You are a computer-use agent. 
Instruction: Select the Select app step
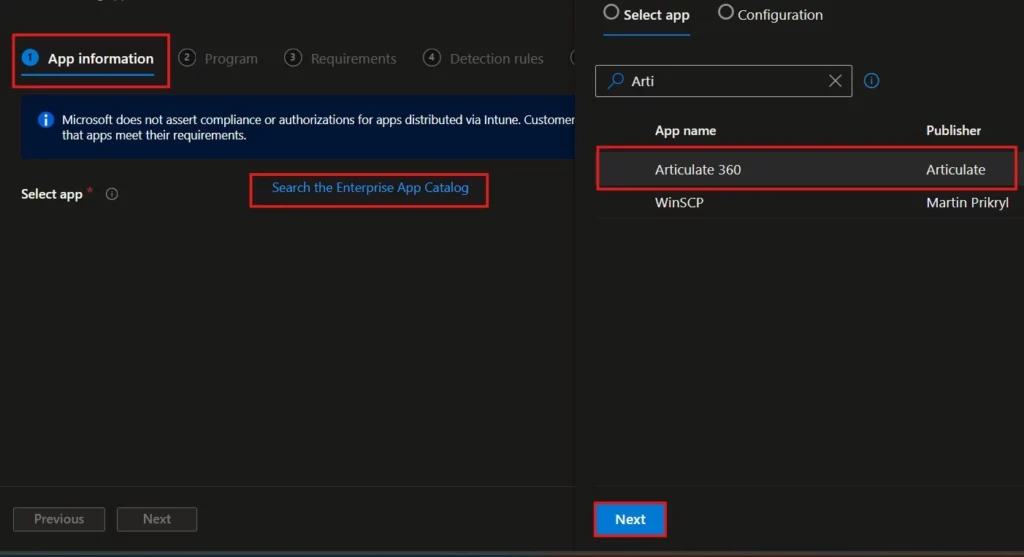point(647,14)
